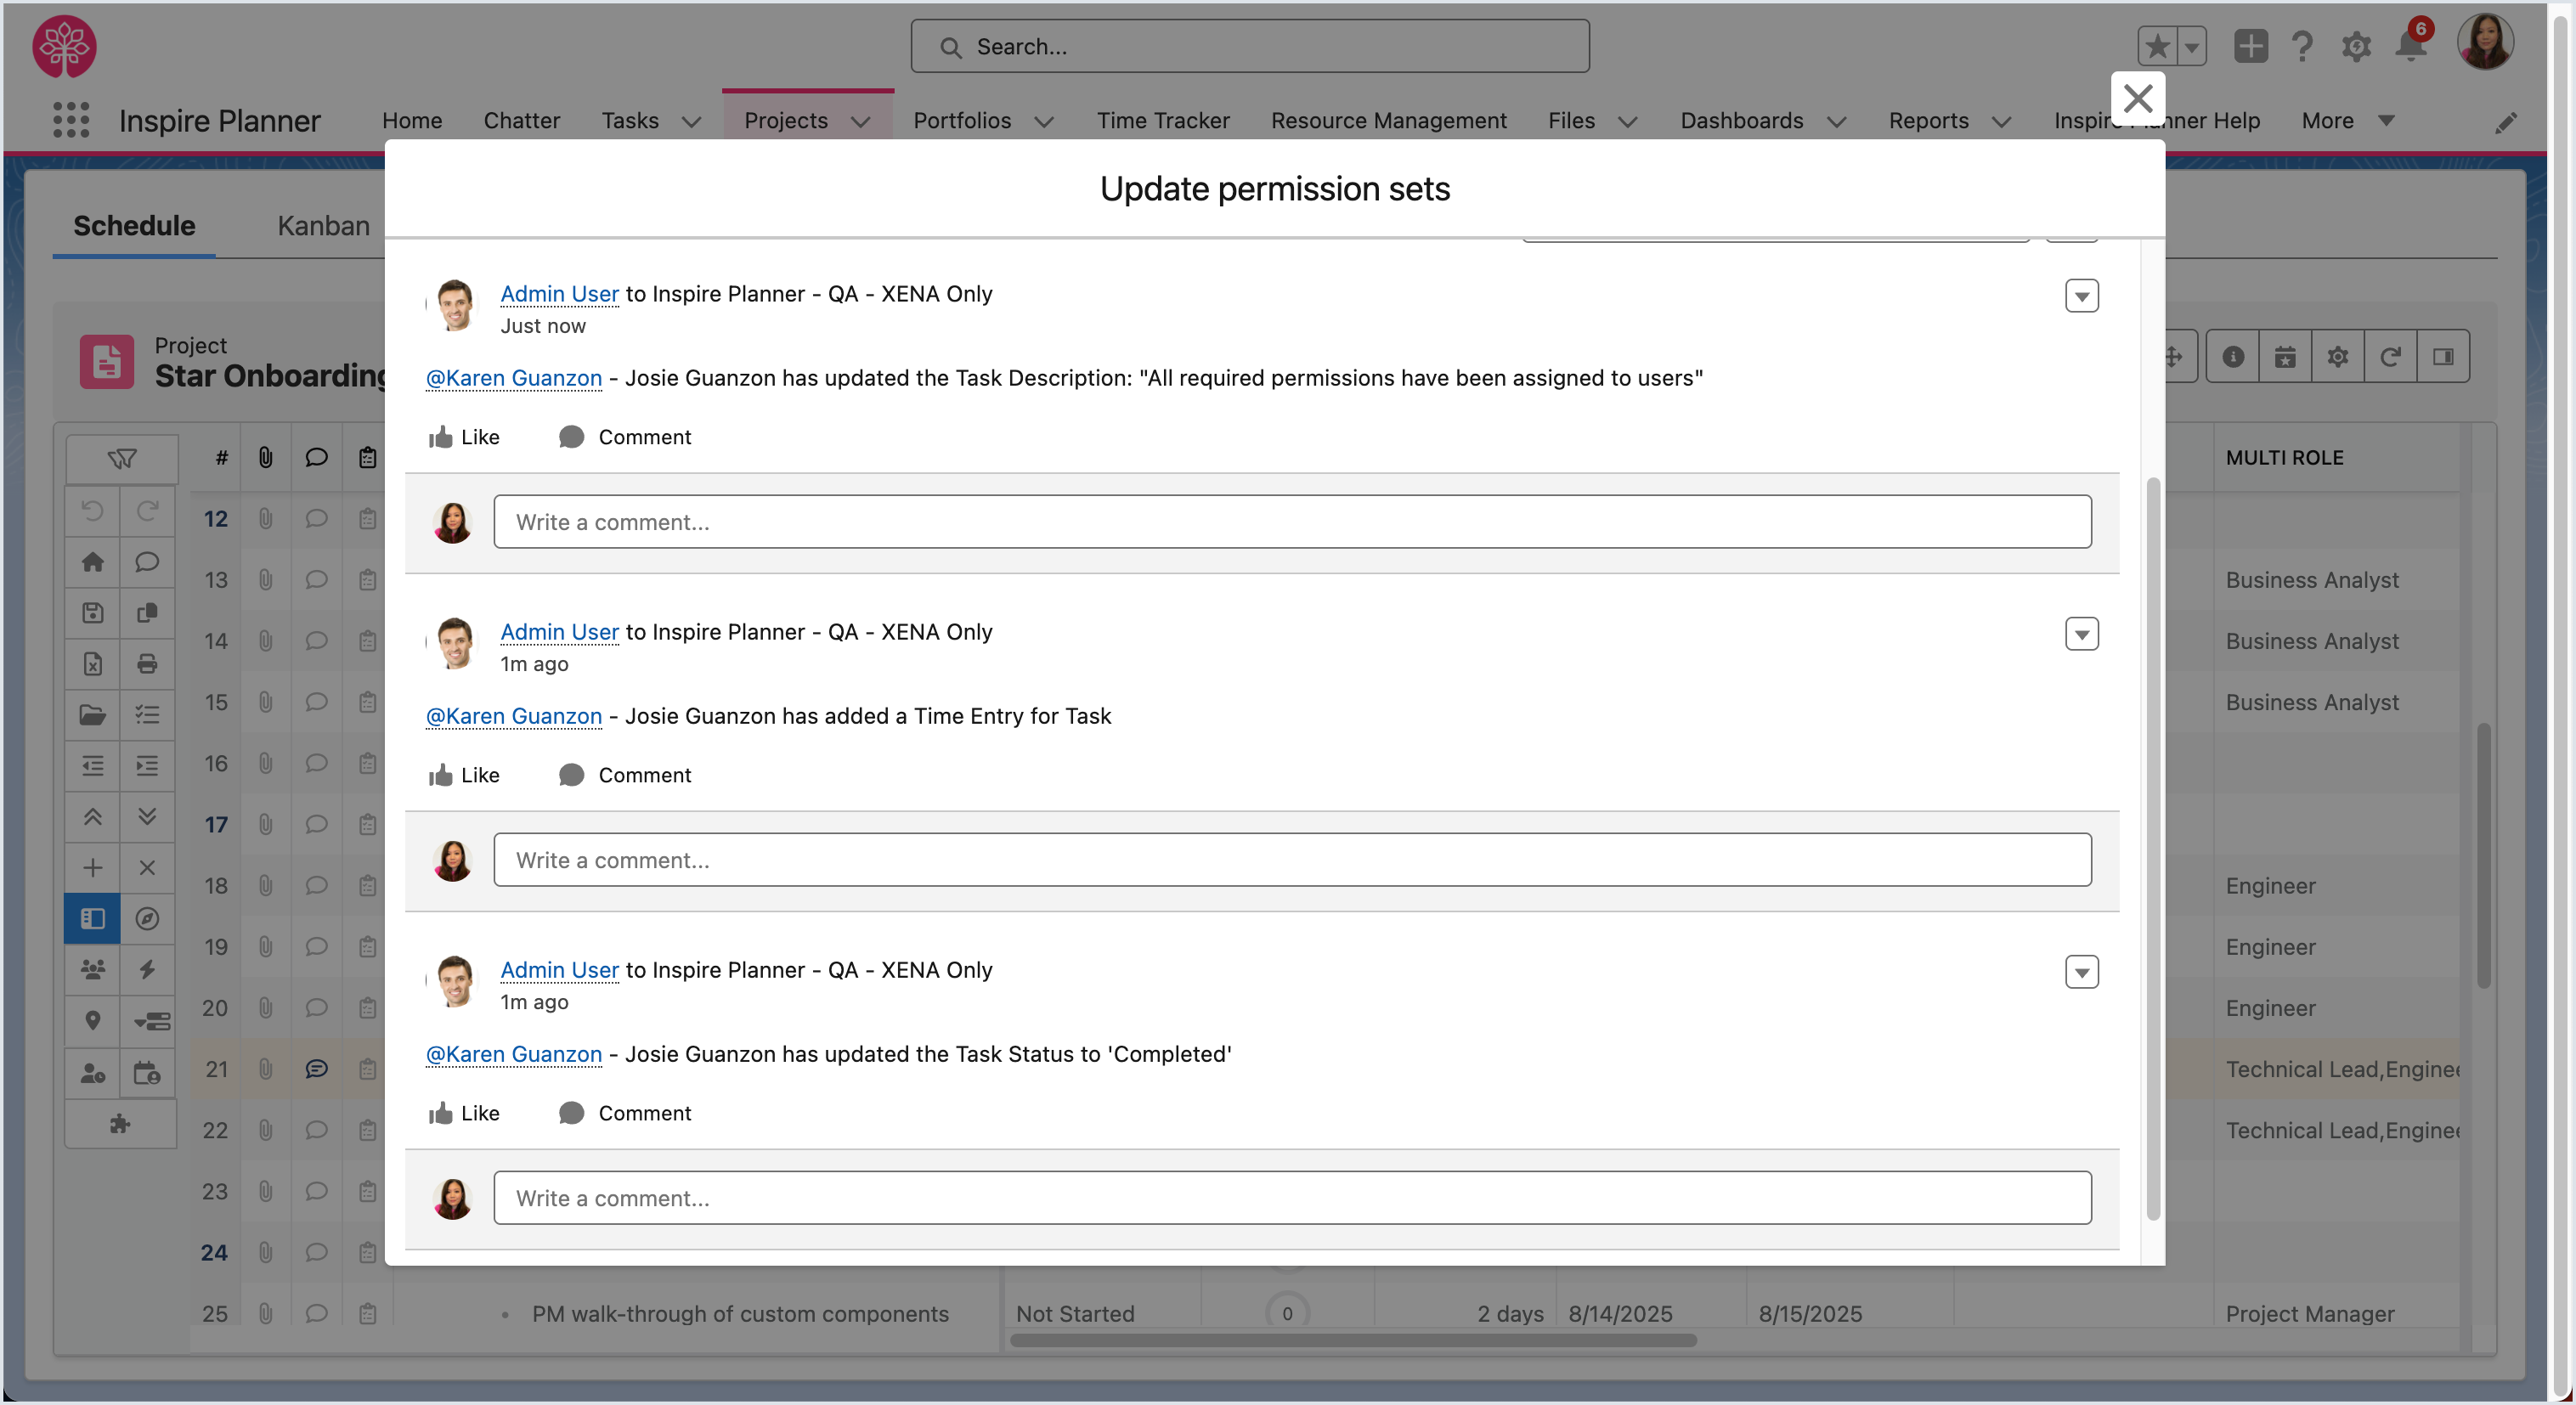
Task: Close the Update permission sets dialog
Action: [2137, 98]
